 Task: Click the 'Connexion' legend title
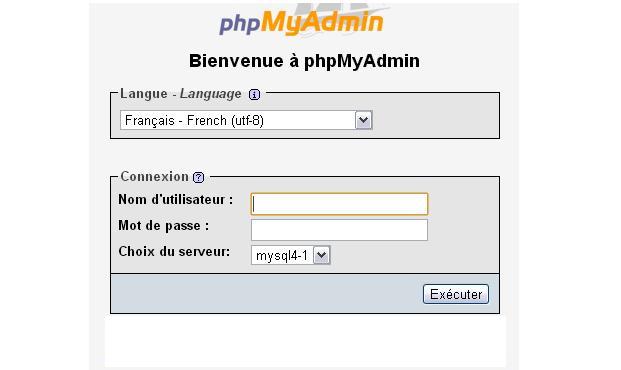click(154, 176)
